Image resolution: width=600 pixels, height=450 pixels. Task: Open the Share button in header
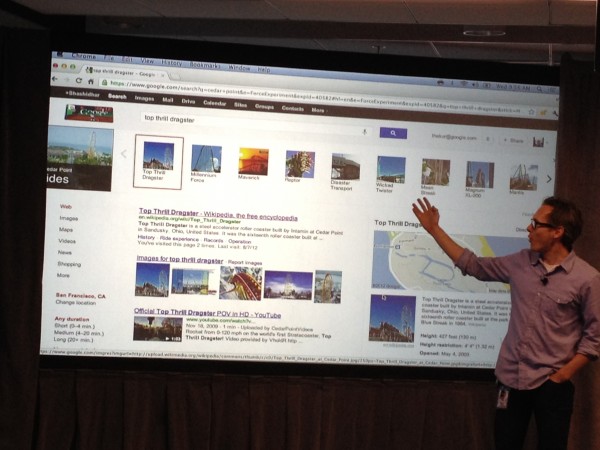point(515,141)
